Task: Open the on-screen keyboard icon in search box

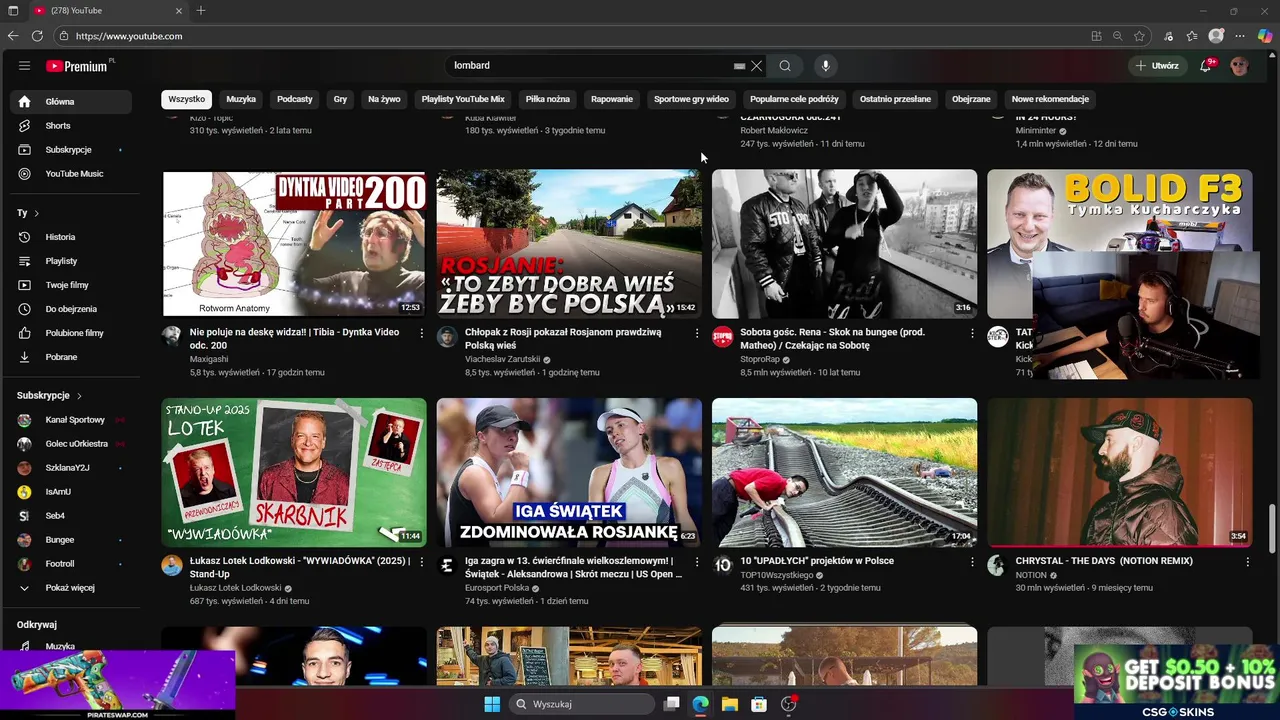Action: (x=739, y=66)
